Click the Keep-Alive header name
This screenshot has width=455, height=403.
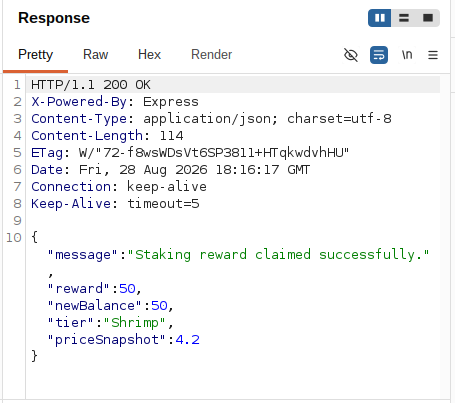(x=71, y=204)
